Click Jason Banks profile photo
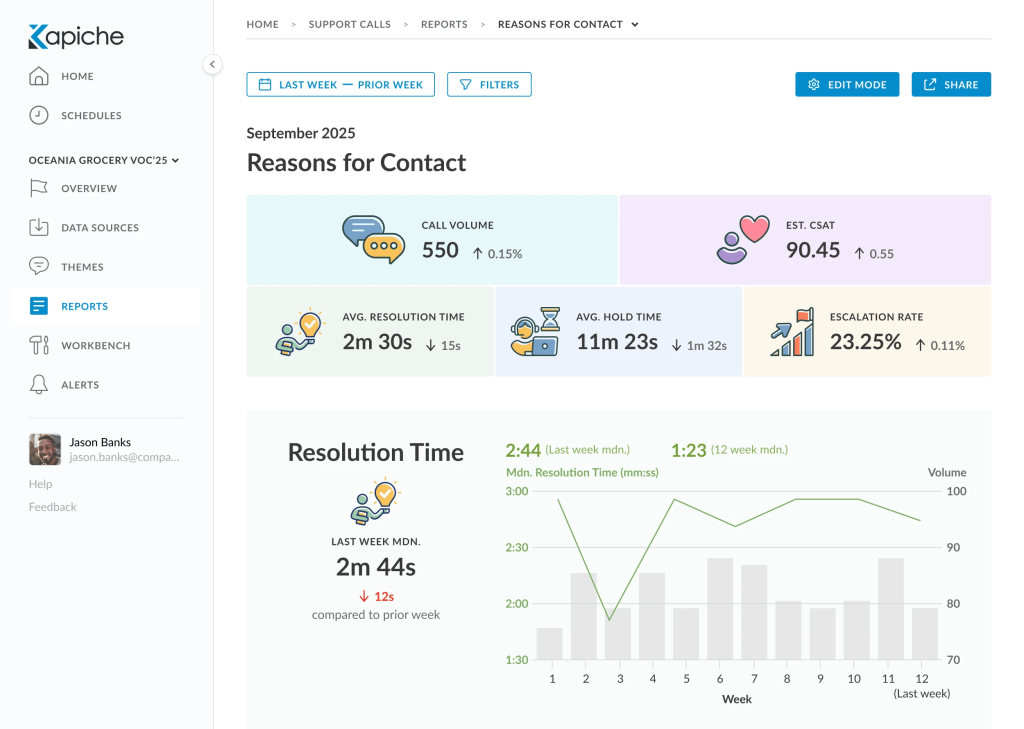Viewport: 1024px width, 729px height. pyautogui.click(x=45, y=449)
